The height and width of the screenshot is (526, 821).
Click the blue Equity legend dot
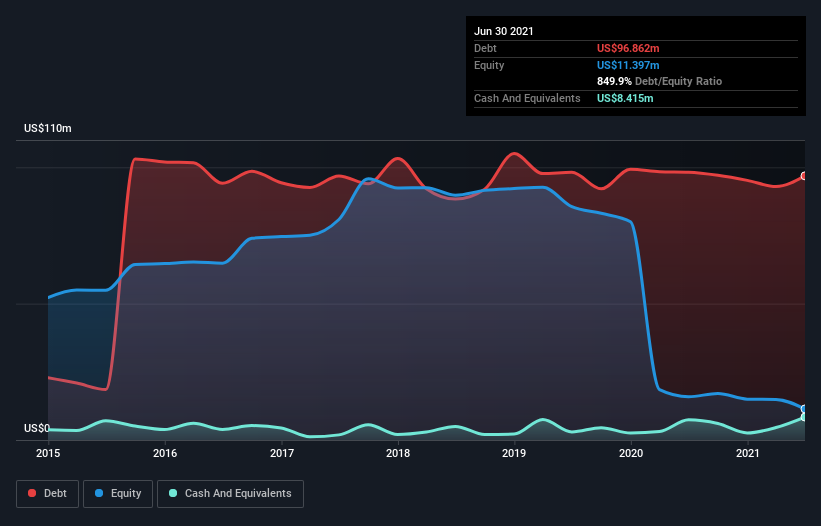[x=99, y=493]
